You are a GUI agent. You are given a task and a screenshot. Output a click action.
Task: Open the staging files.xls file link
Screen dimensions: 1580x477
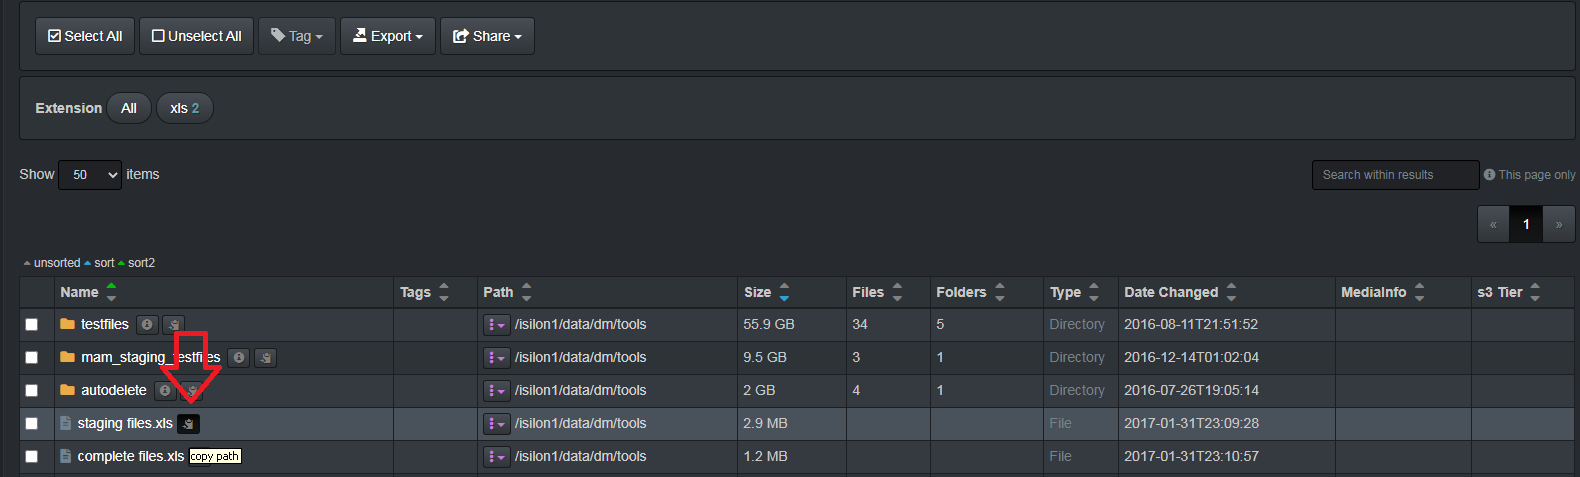[125, 423]
